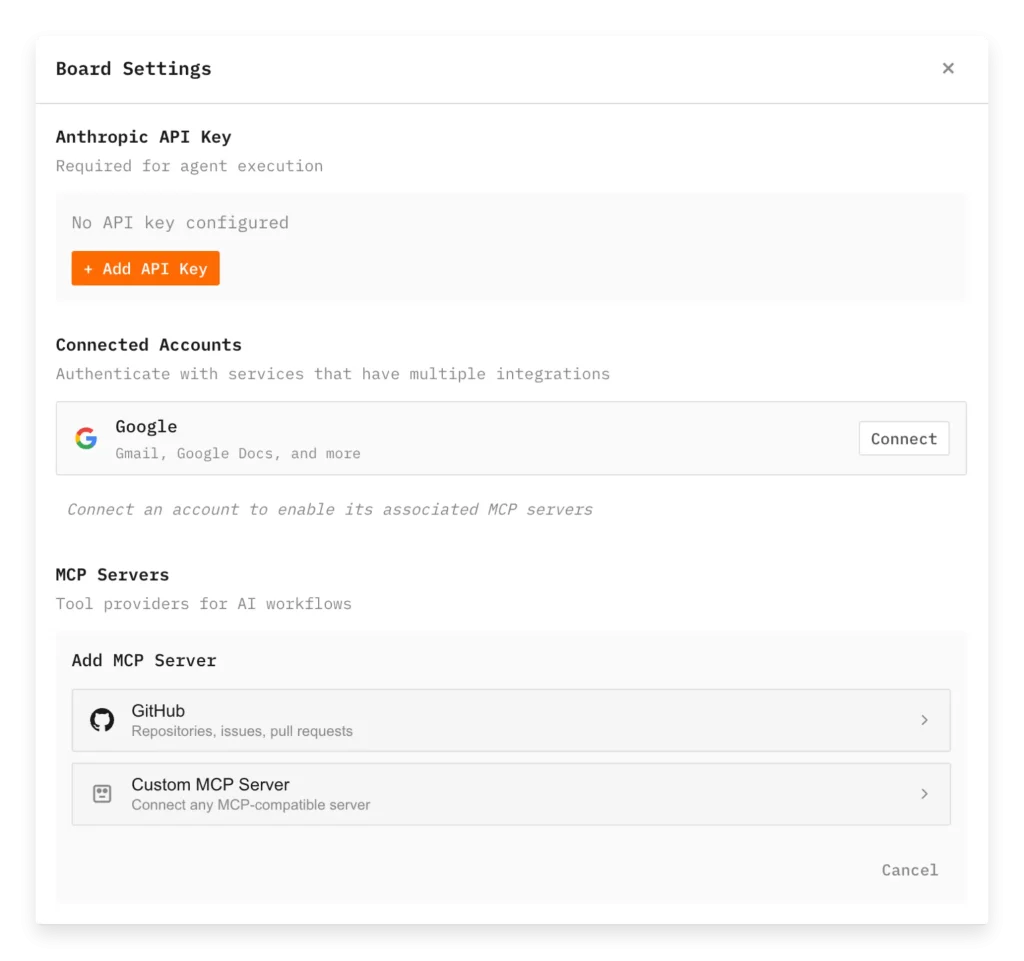Expand the Custom MCP Server option

[510, 793]
